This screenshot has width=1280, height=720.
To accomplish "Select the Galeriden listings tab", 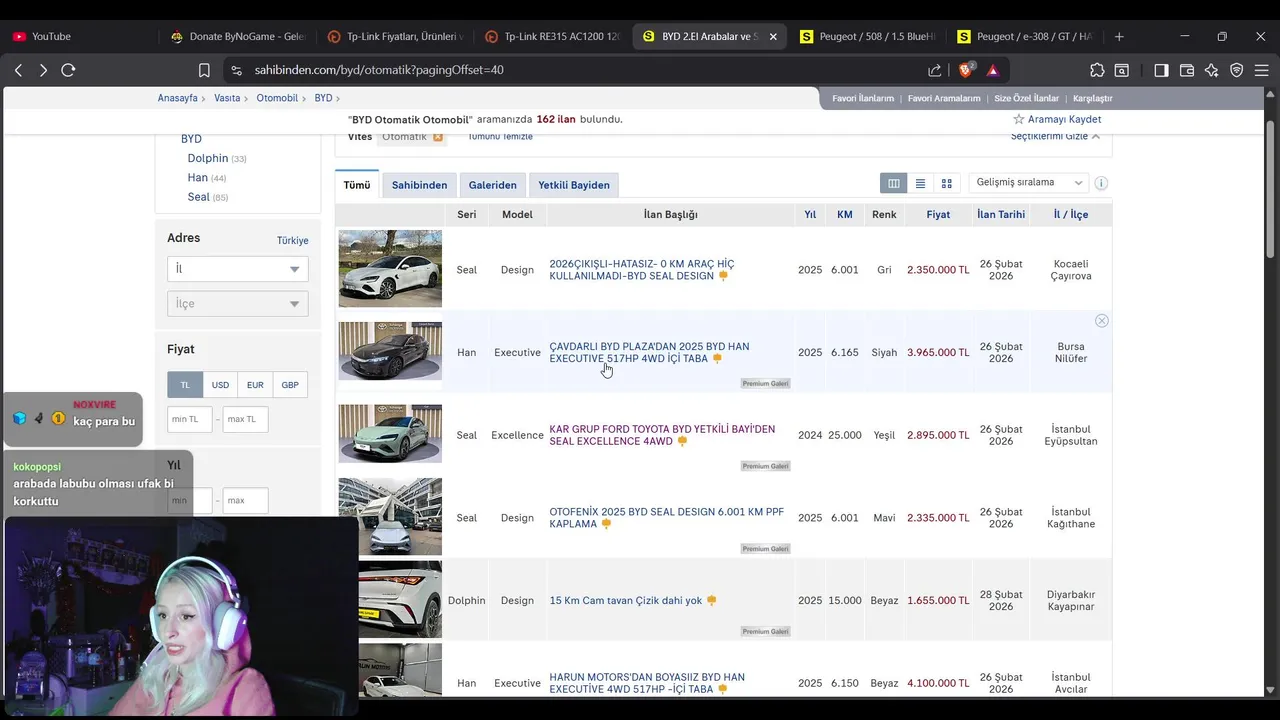I will 493,185.
